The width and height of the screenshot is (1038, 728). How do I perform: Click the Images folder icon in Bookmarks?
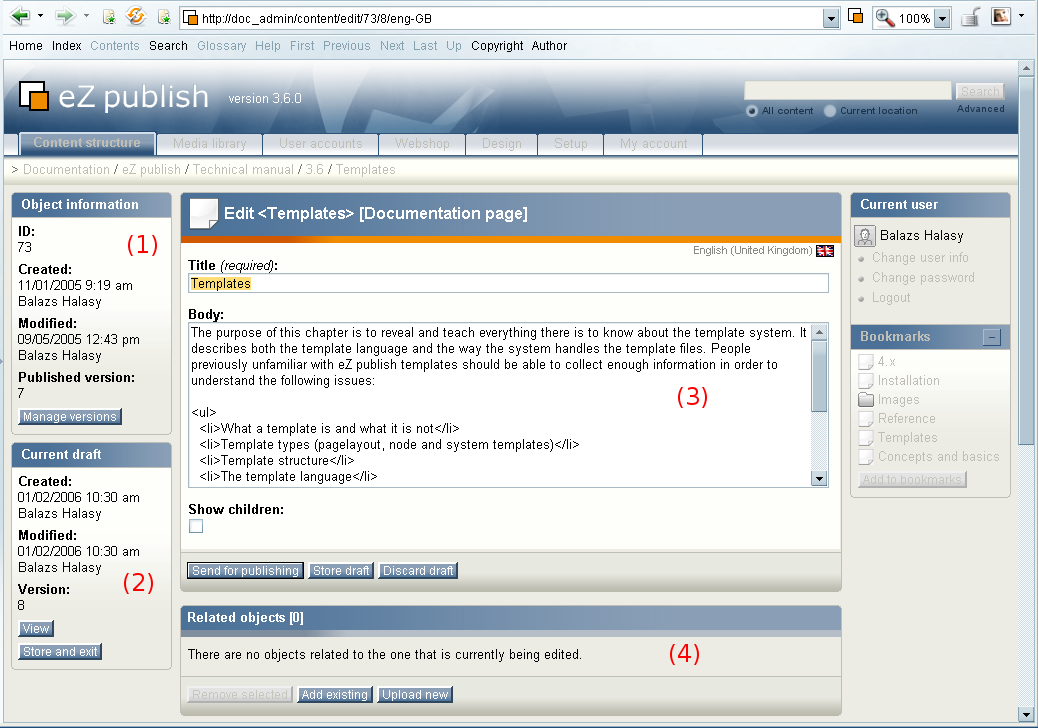coord(866,399)
